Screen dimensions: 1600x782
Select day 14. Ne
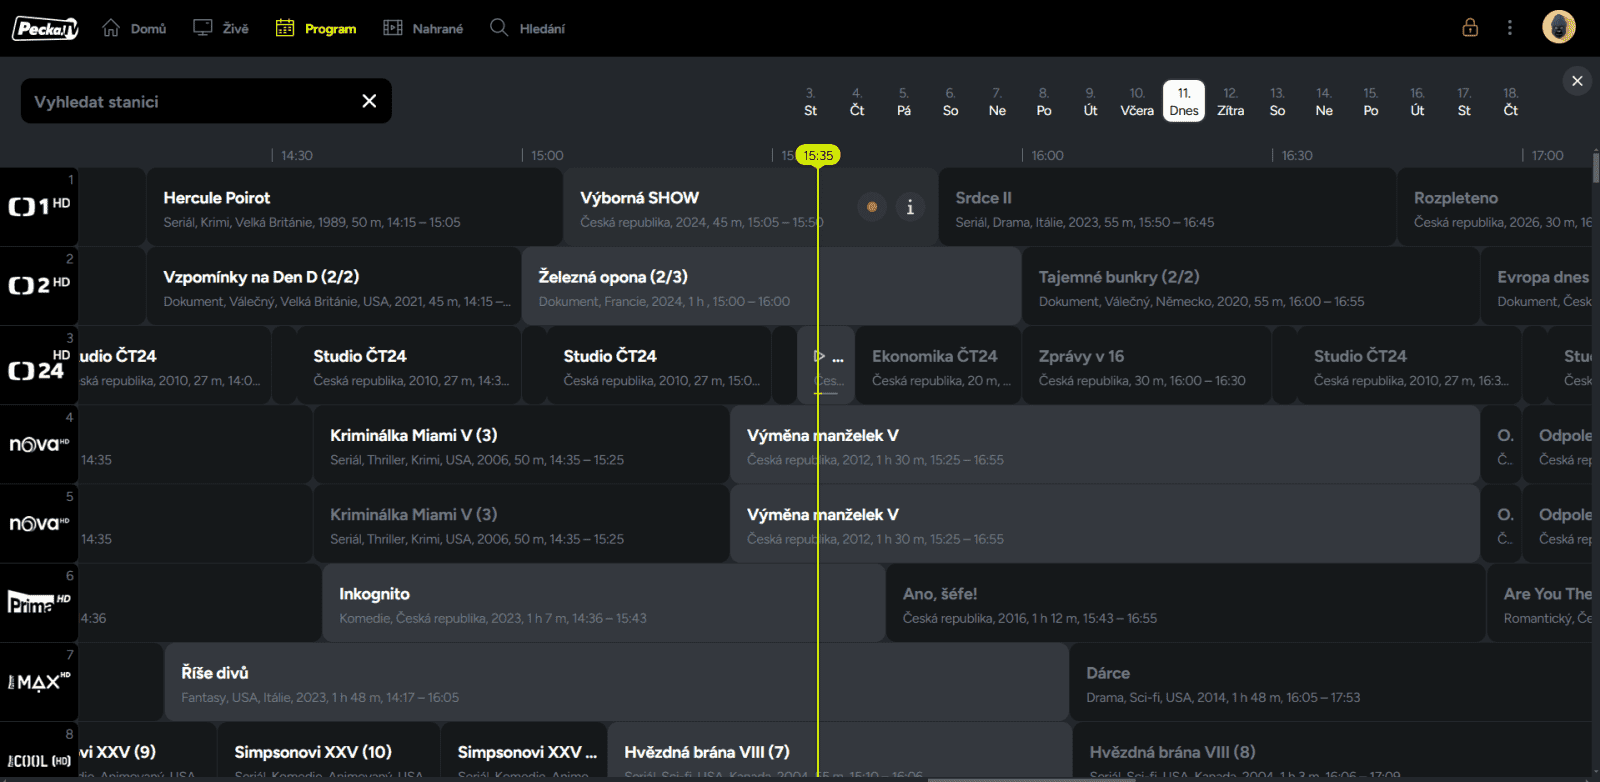[x=1324, y=102]
